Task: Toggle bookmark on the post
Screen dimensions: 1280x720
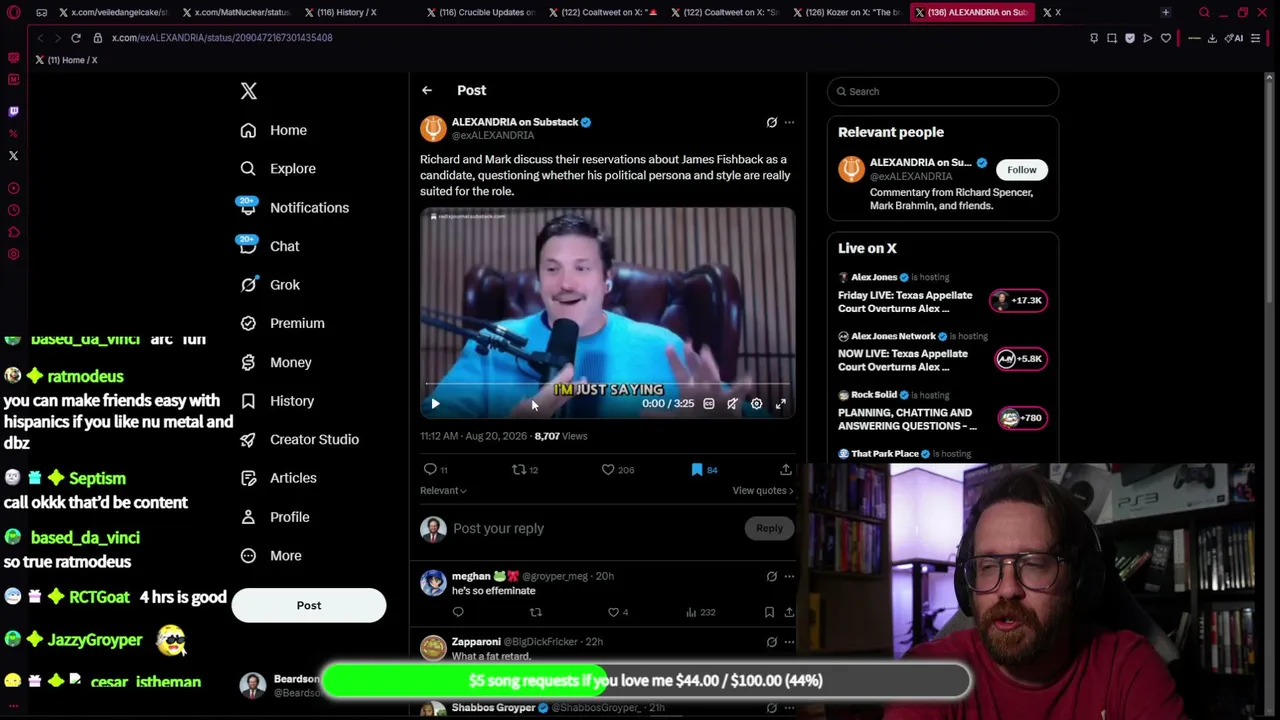Action: pyautogui.click(x=697, y=469)
